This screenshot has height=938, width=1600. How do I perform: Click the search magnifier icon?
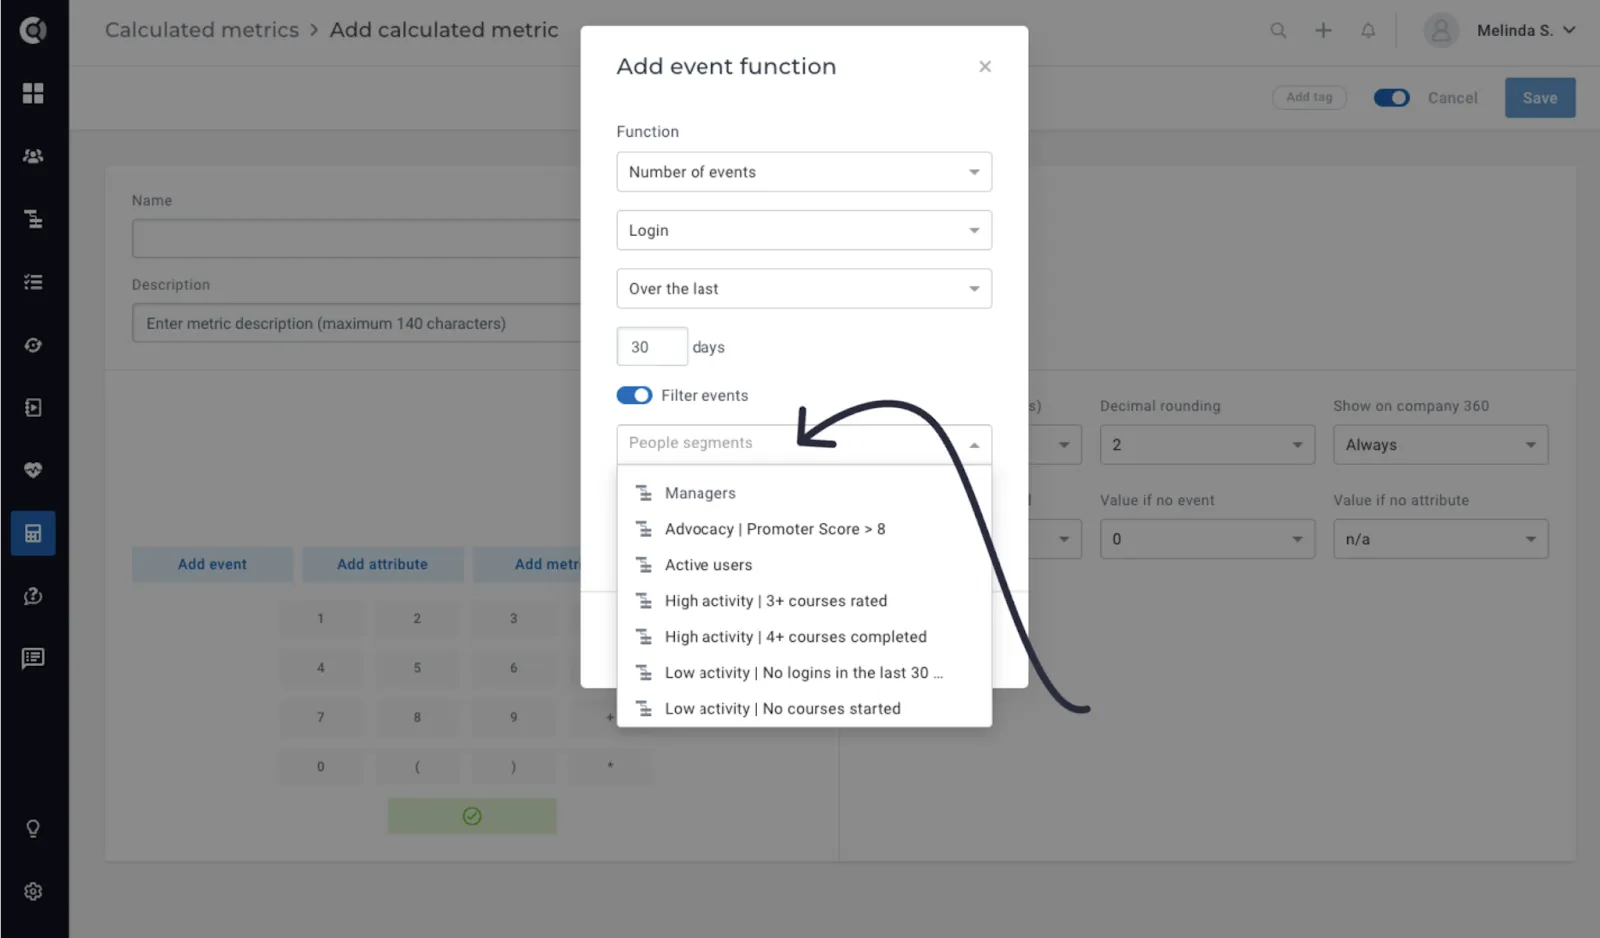point(1278,30)
